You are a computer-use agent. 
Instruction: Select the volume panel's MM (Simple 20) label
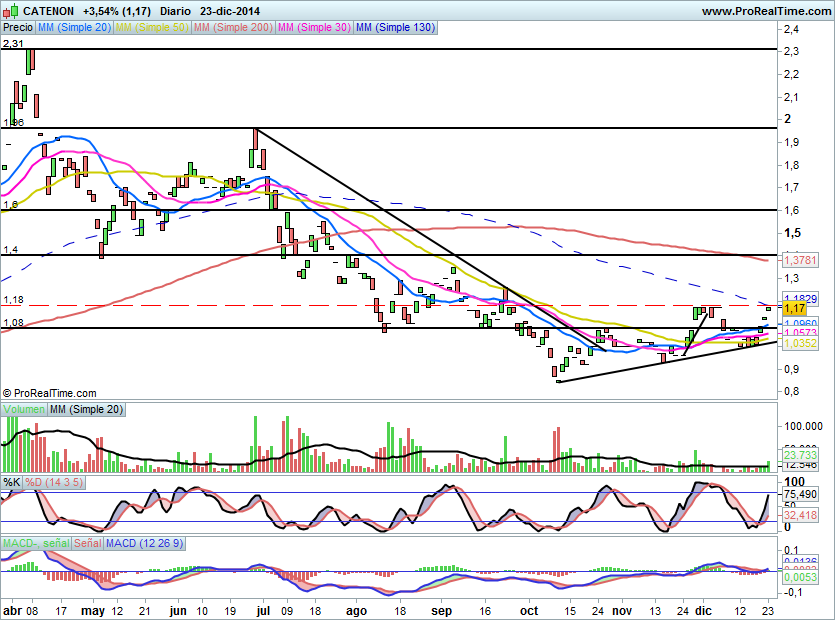click(87, 410)
